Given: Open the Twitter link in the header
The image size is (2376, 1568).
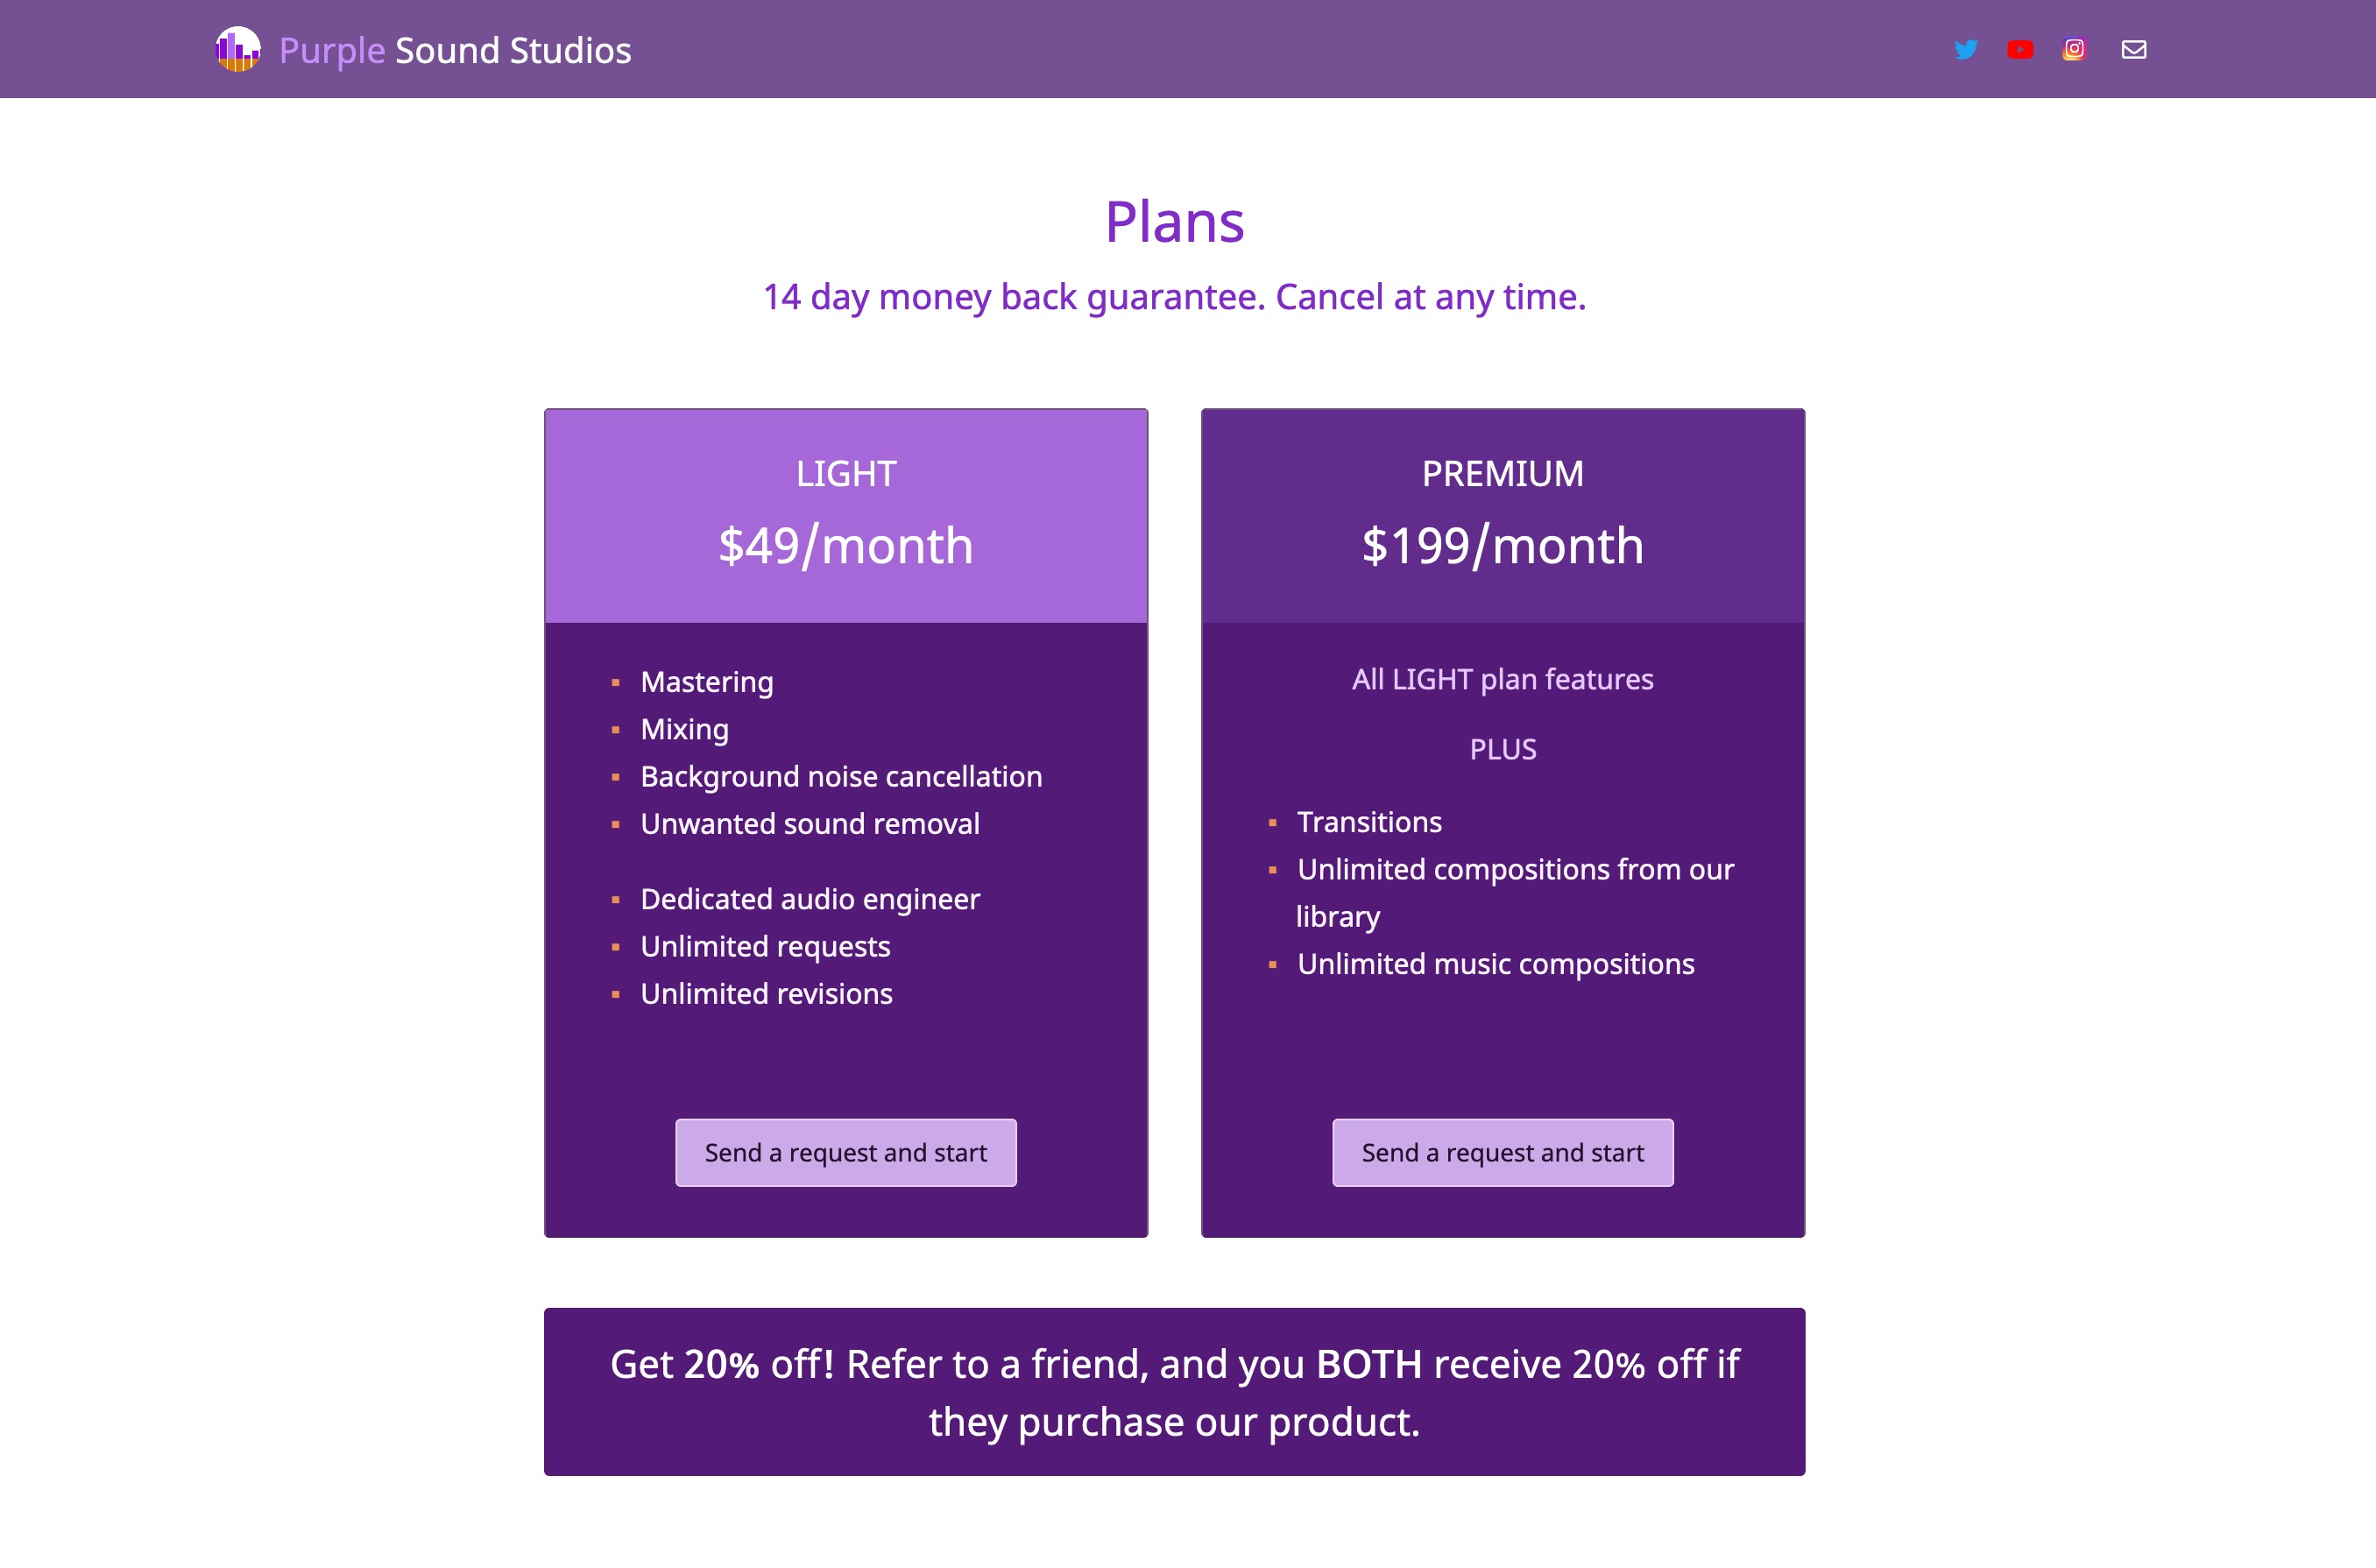Looking at the screenshot, I should 1965,49.
